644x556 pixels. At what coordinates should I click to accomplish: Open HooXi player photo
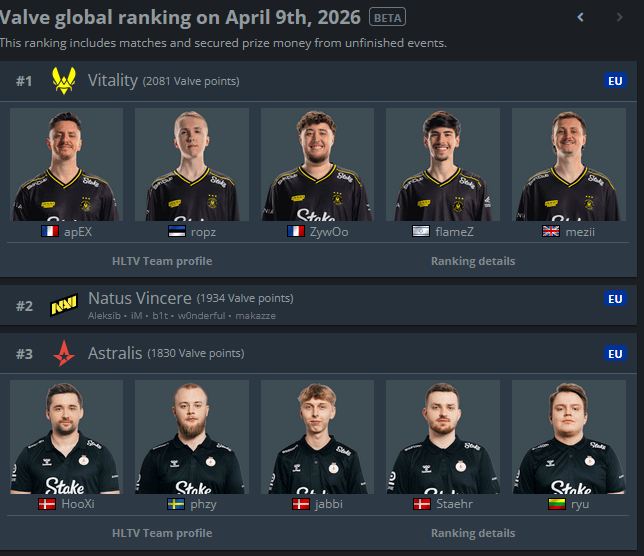[66, 437]
